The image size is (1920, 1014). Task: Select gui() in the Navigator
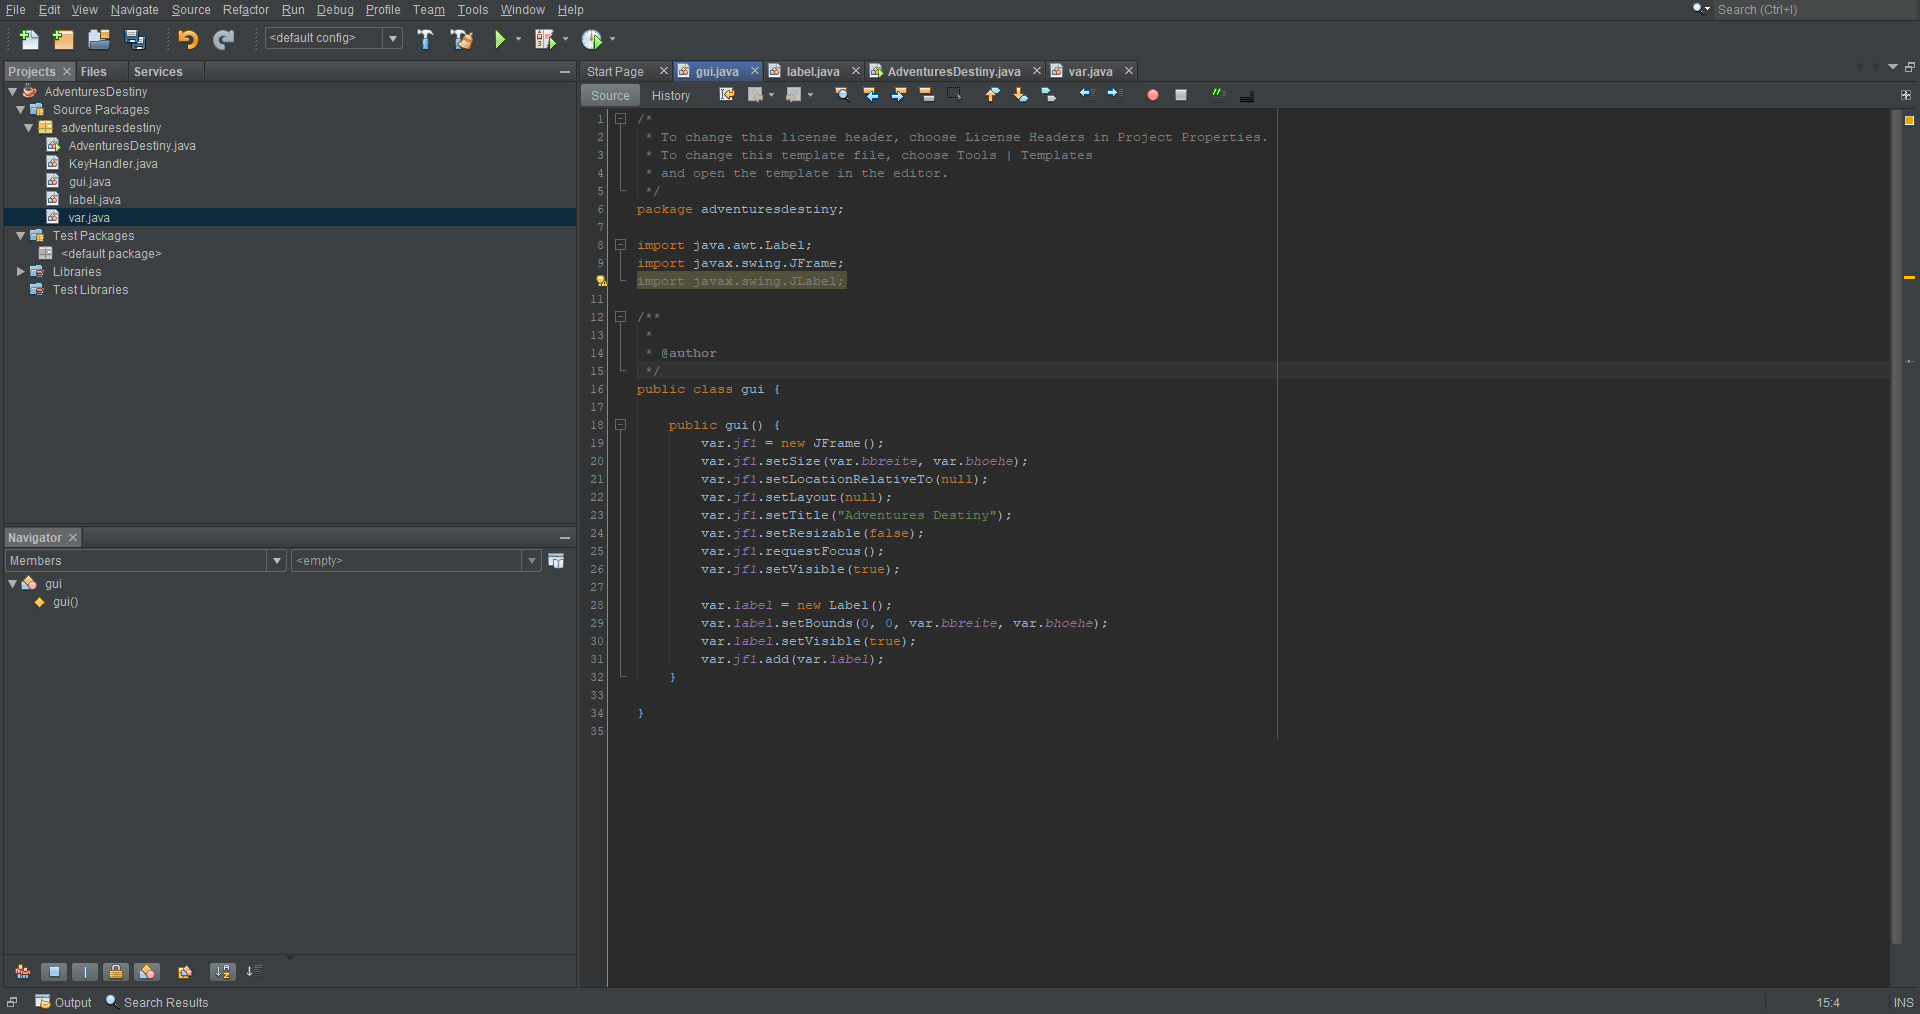click(x=64, y=602)
